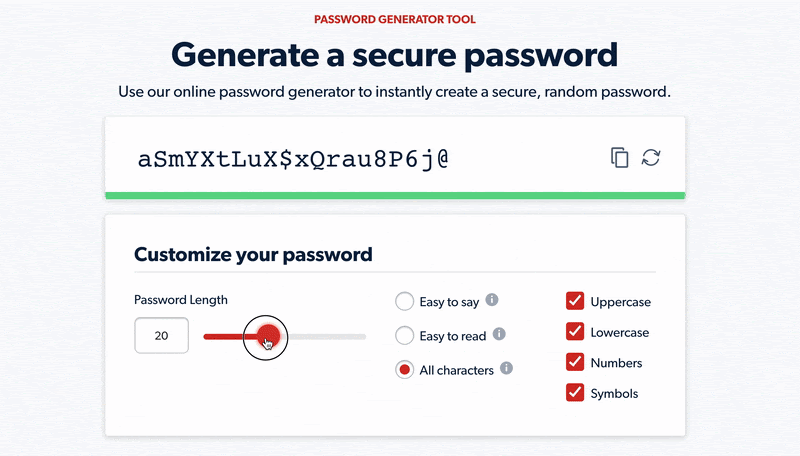Click the Password Length number field
The width and height of the screenshot is (800, 456).
point(161,336)
